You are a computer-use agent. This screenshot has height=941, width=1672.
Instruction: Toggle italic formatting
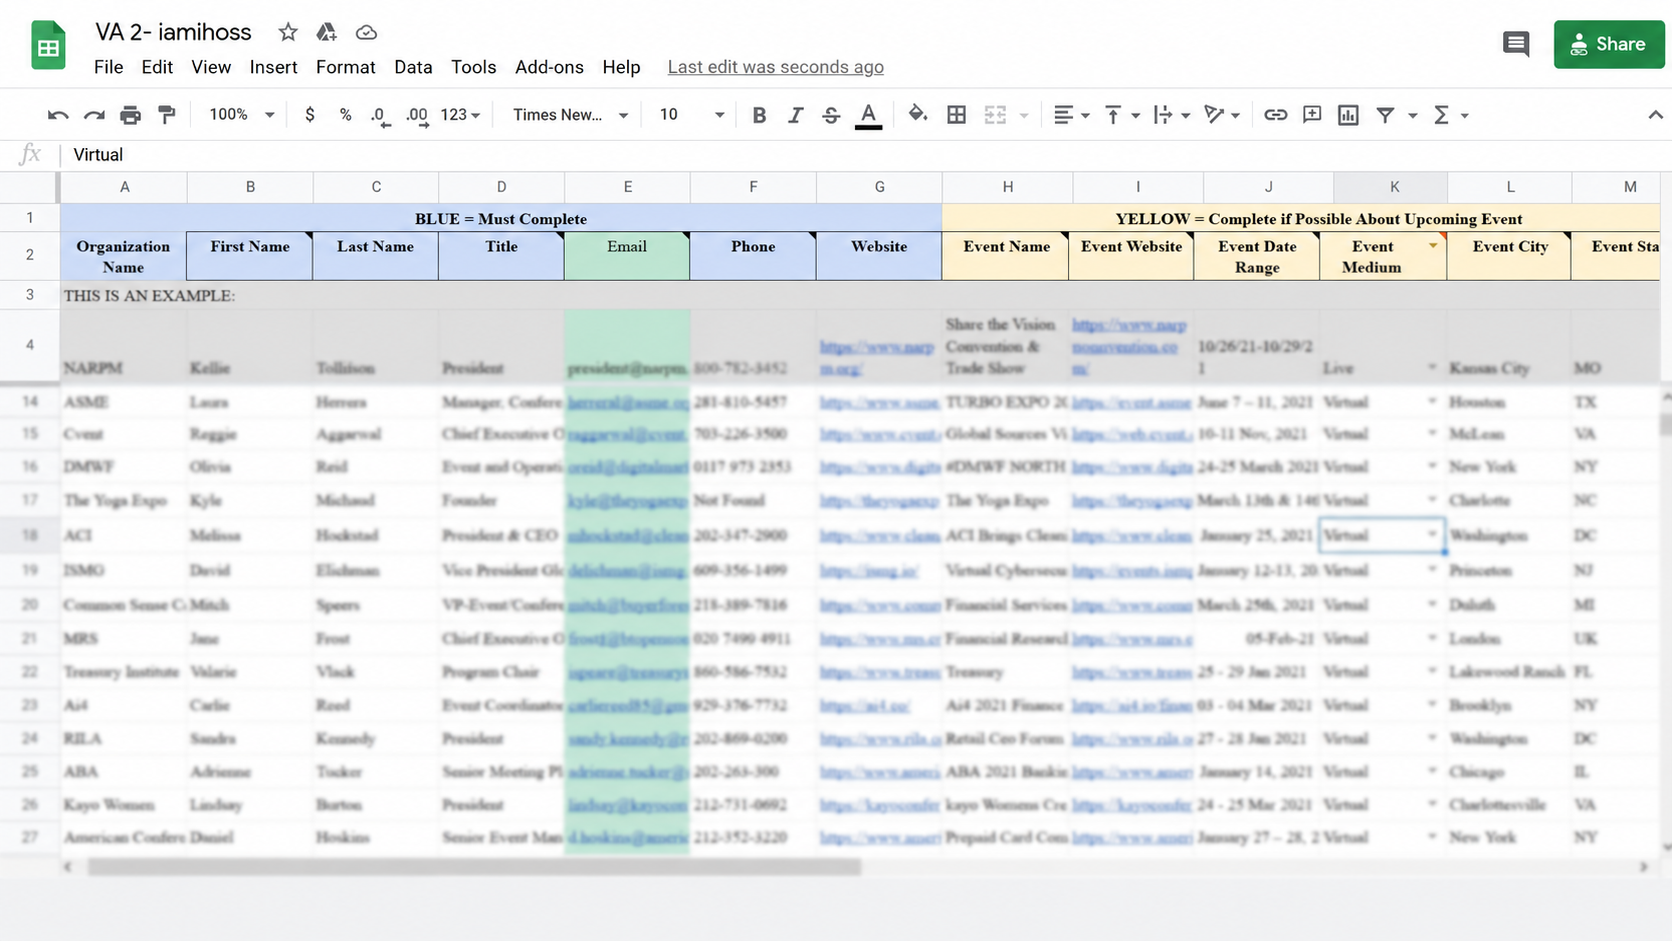point(795,115)
